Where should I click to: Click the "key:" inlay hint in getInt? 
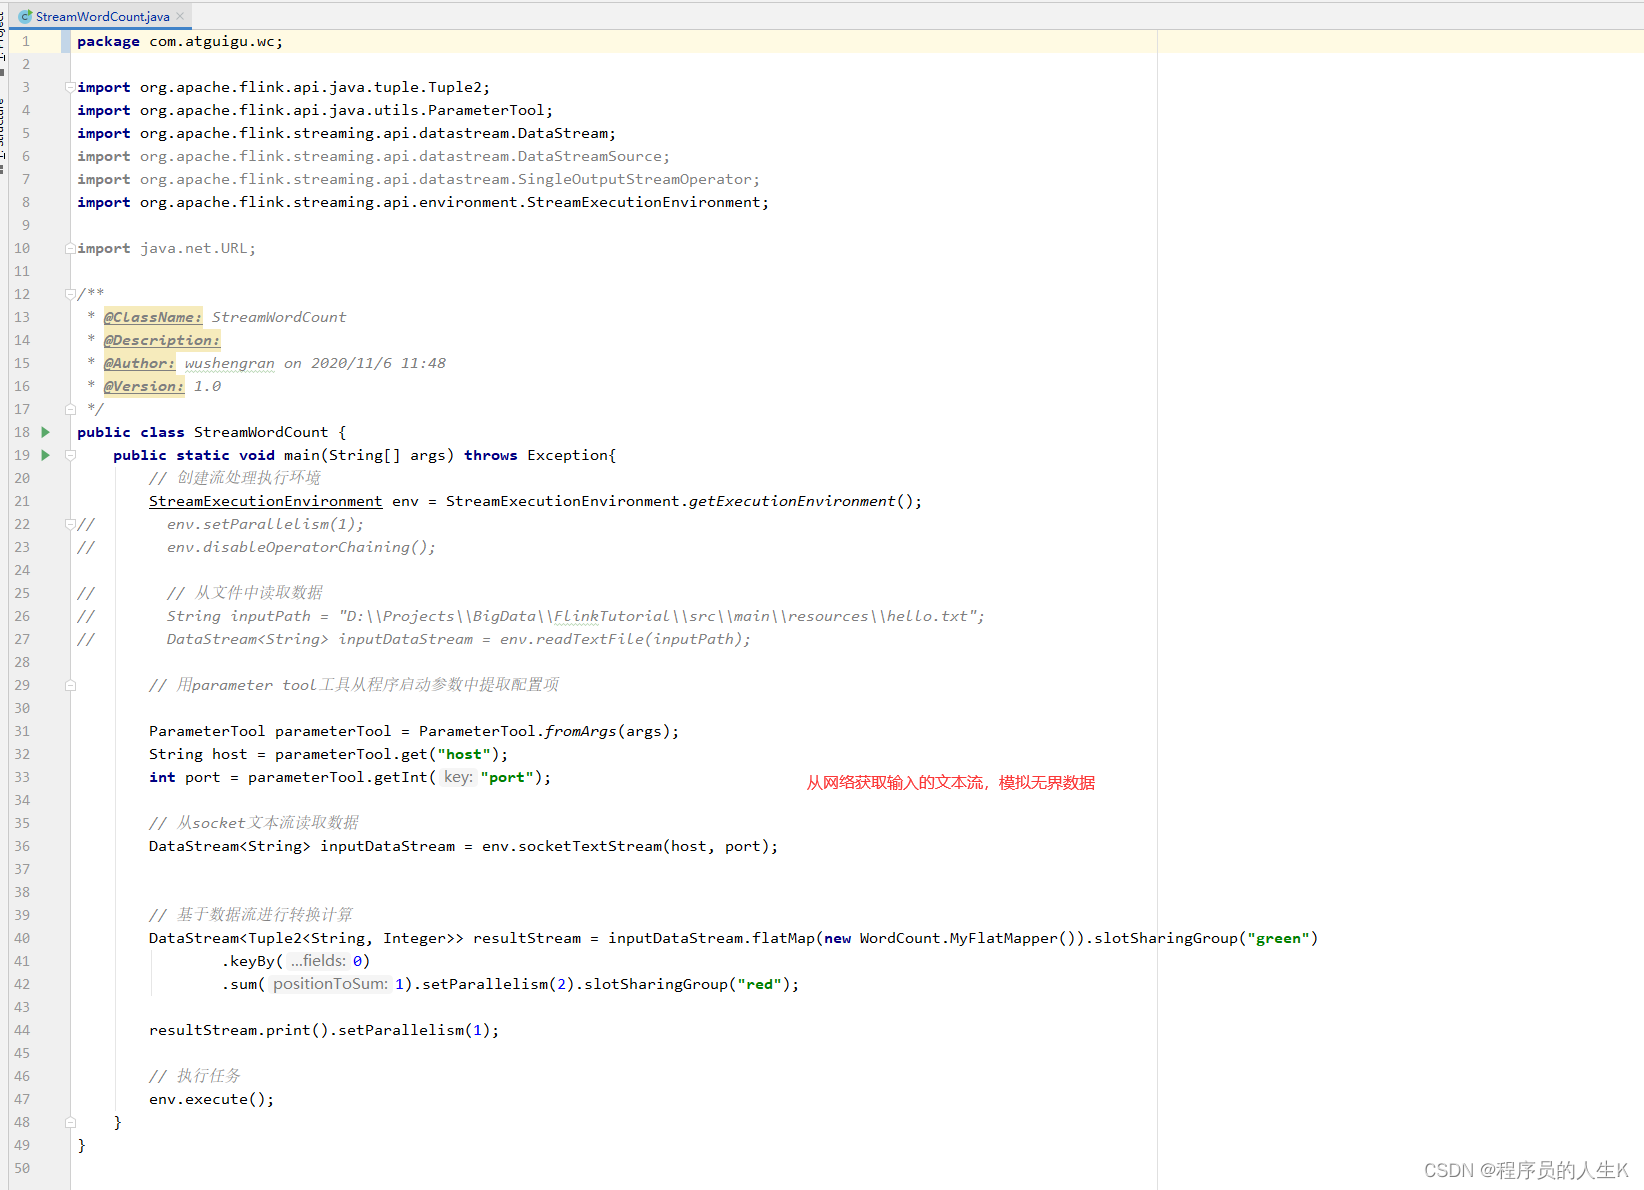tap(458, 777)
